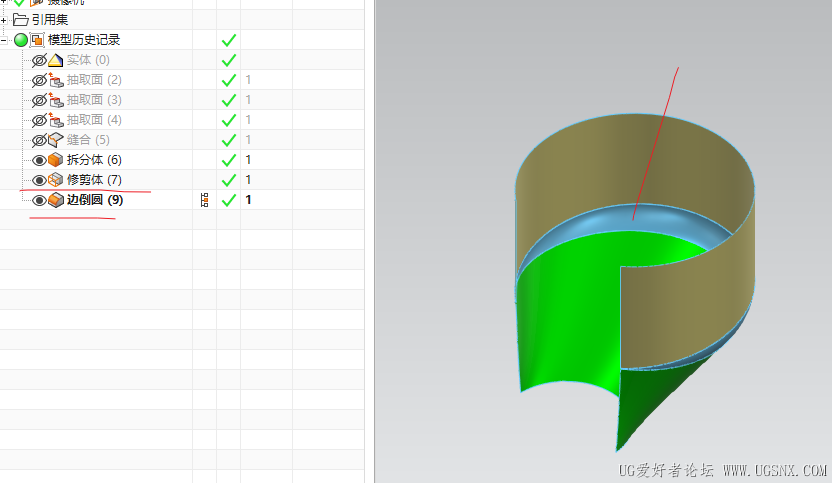Select the 模型历史记录 tree label
The image size is (832, 483).
(84, 40)
